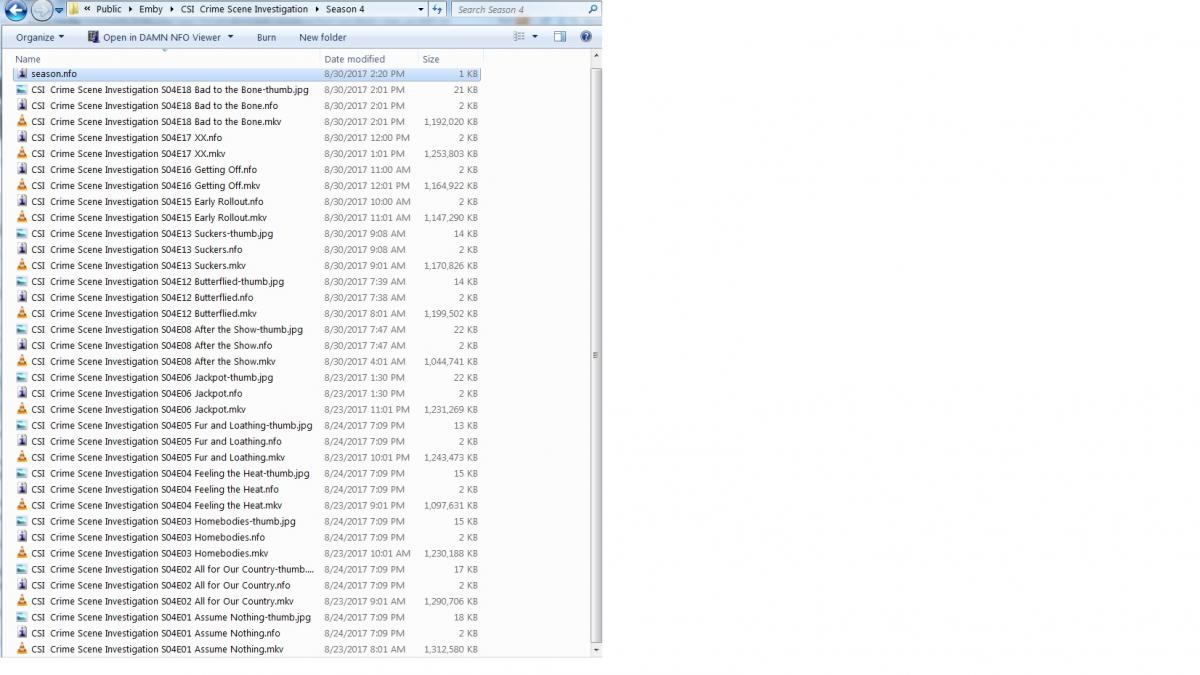The height and width of the screenshot is (675, 1200).
Task: Click the image icon of S04E13 Suckers-thumb.jpg
Action: tap(22, 234)
